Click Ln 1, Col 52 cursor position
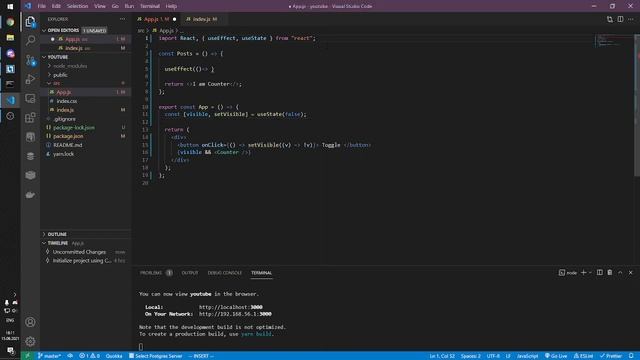The width and height of the screenshot is (640, 360). pyautogui.click(x=442, y=356)
